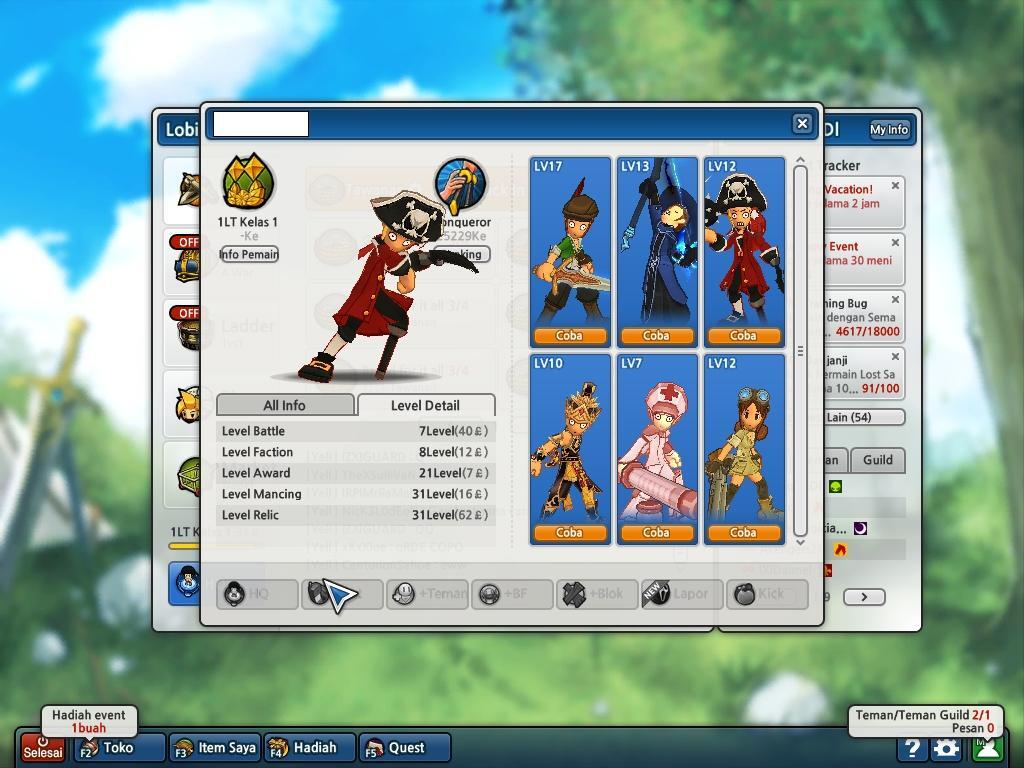The width and height of the screenshot is (1024, 768).
Task: Open the Quest menu (F5)
Action: tap(405, 748)
